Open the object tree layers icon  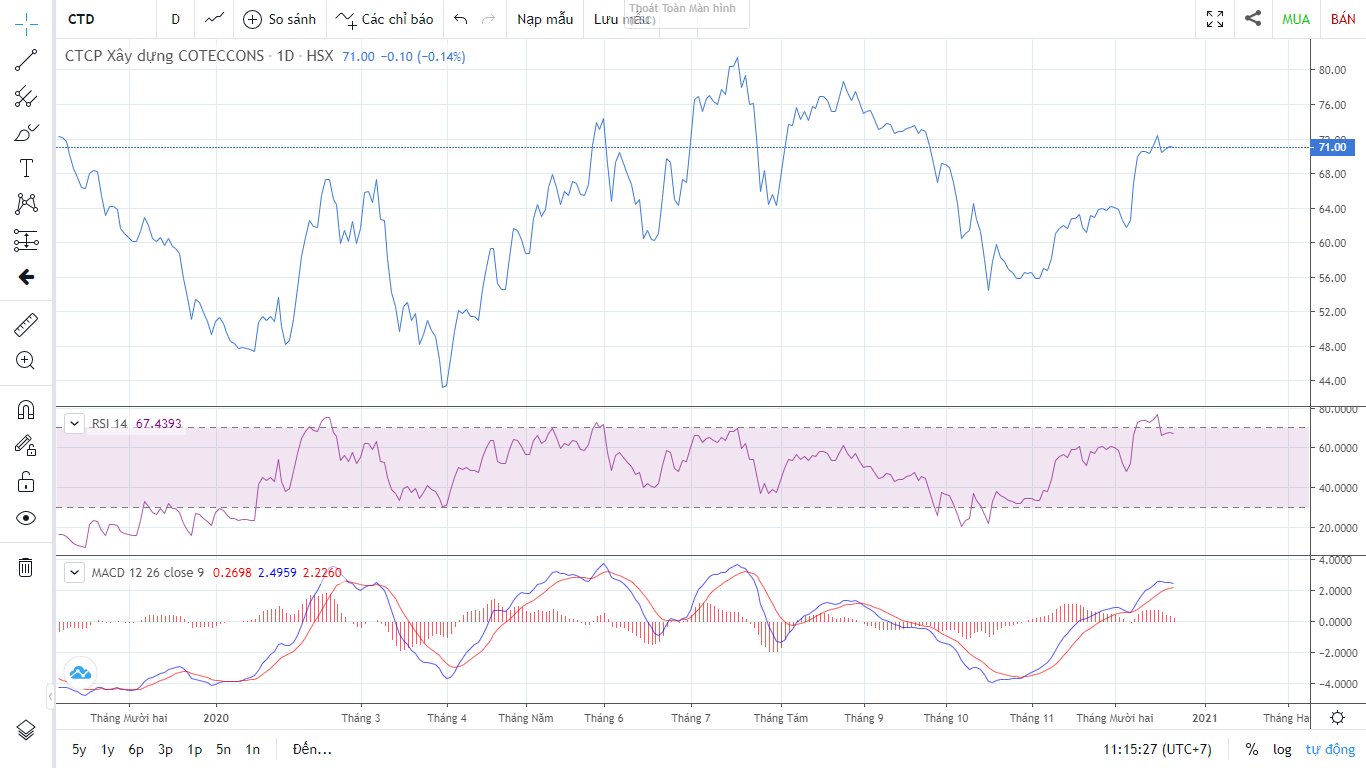point(26,729)
